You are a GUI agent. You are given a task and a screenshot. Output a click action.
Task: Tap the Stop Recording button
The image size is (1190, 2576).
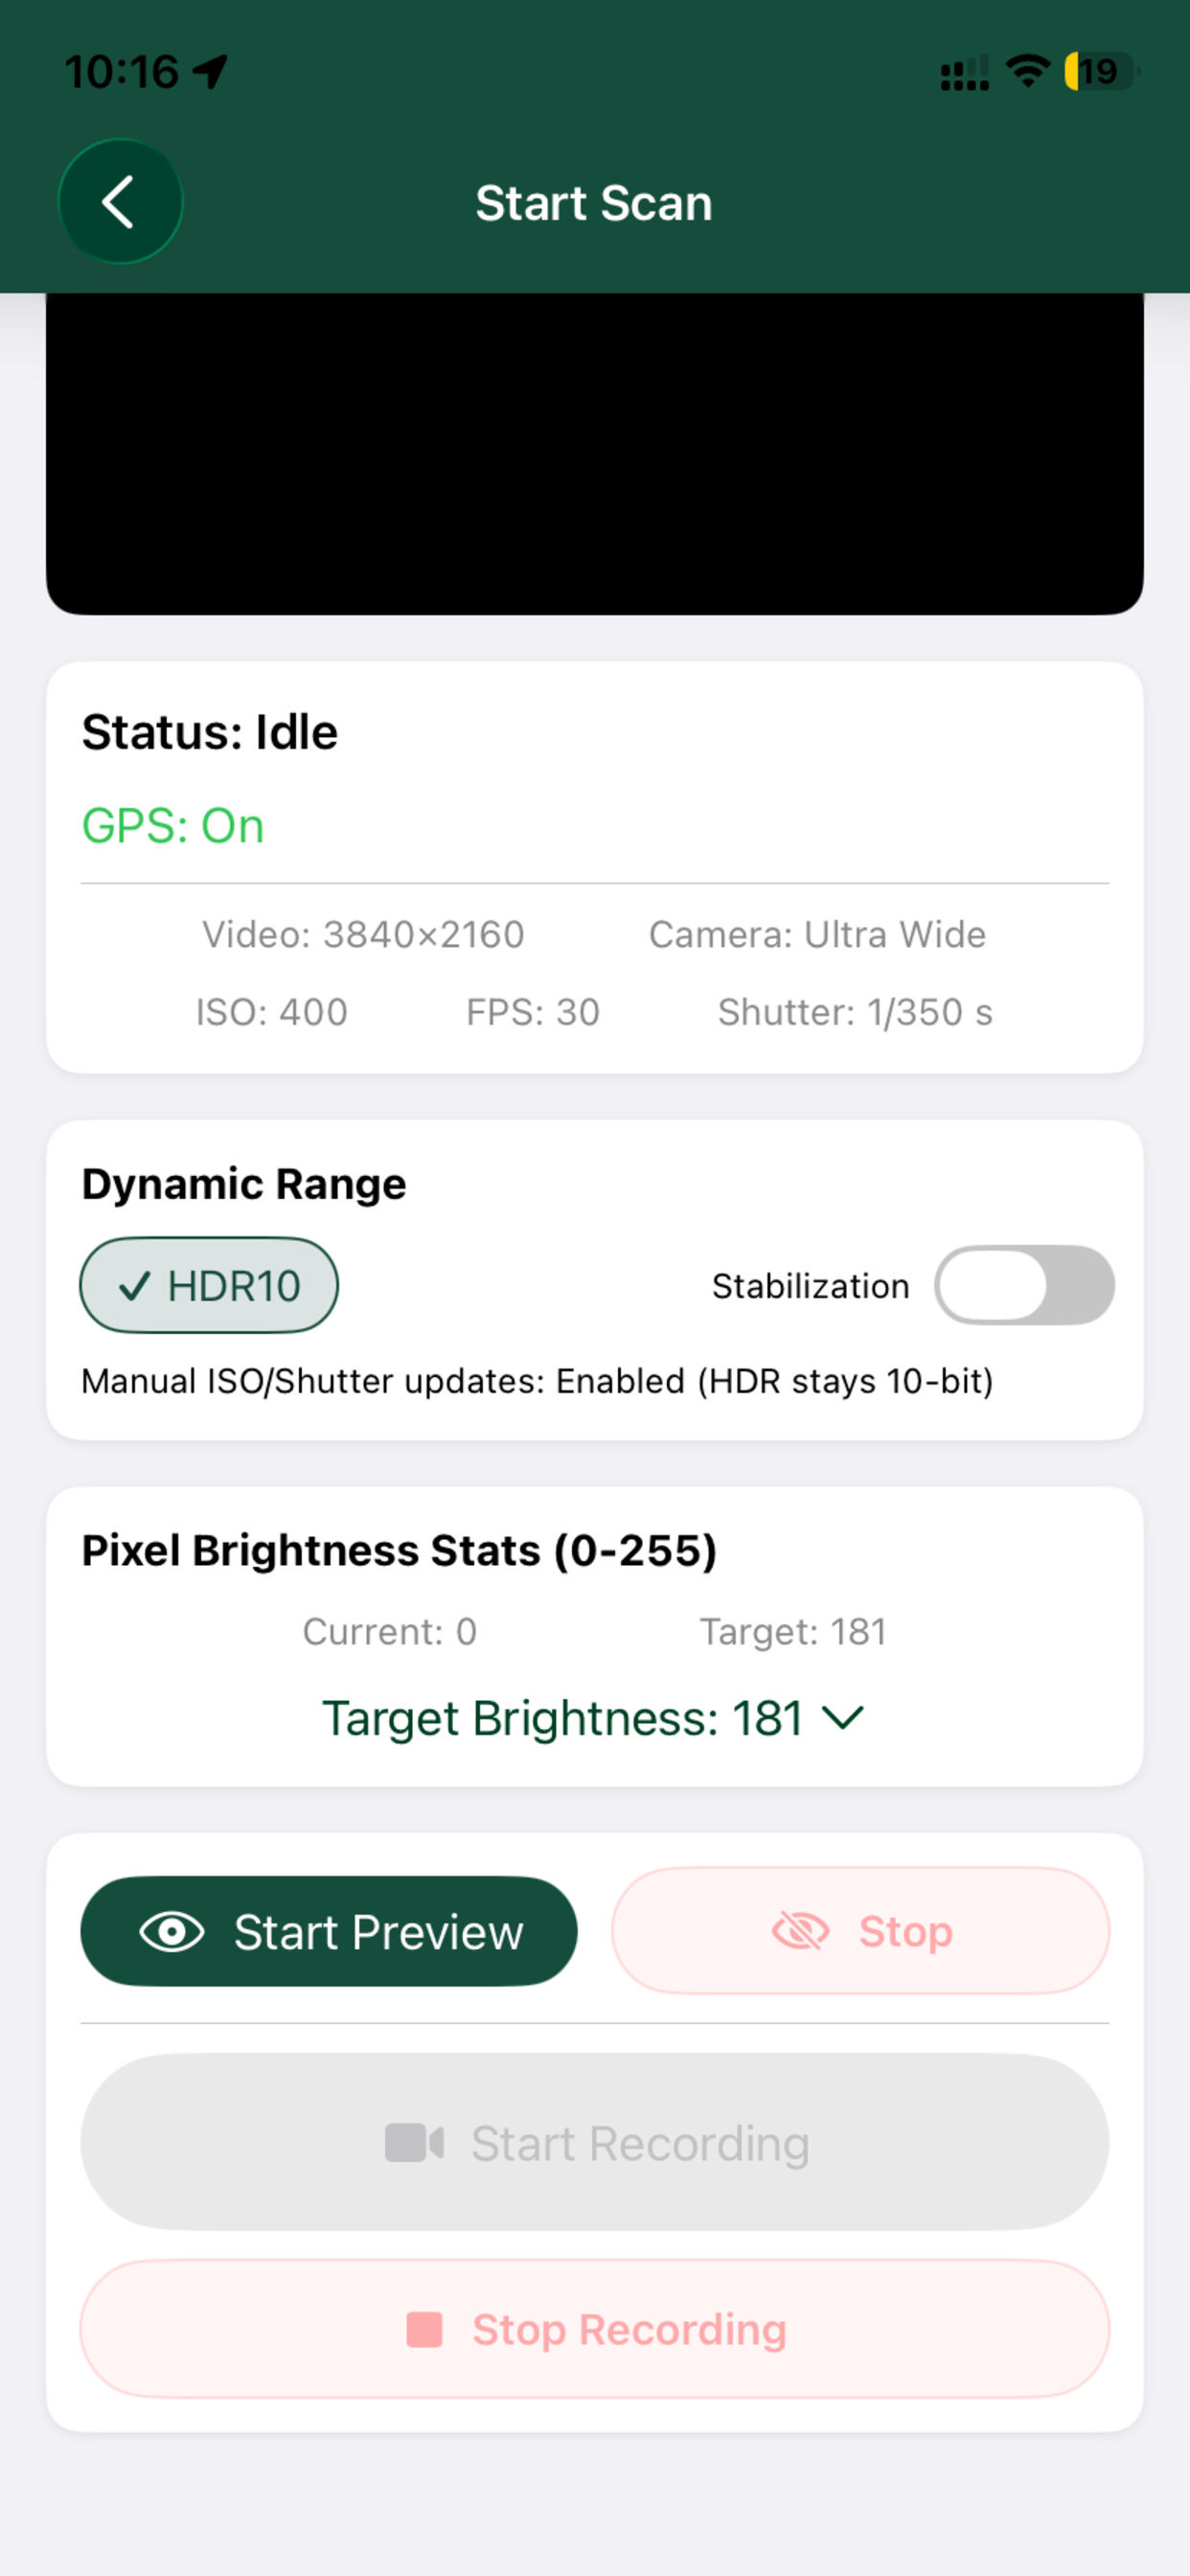(595, 2329)
